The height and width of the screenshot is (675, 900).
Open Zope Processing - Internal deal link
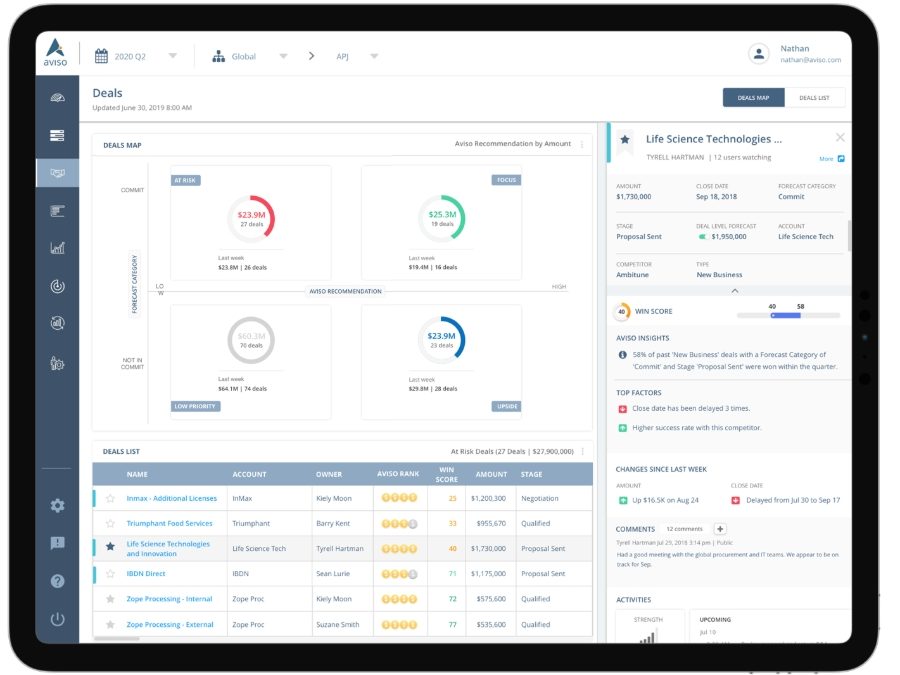point(169,599)
